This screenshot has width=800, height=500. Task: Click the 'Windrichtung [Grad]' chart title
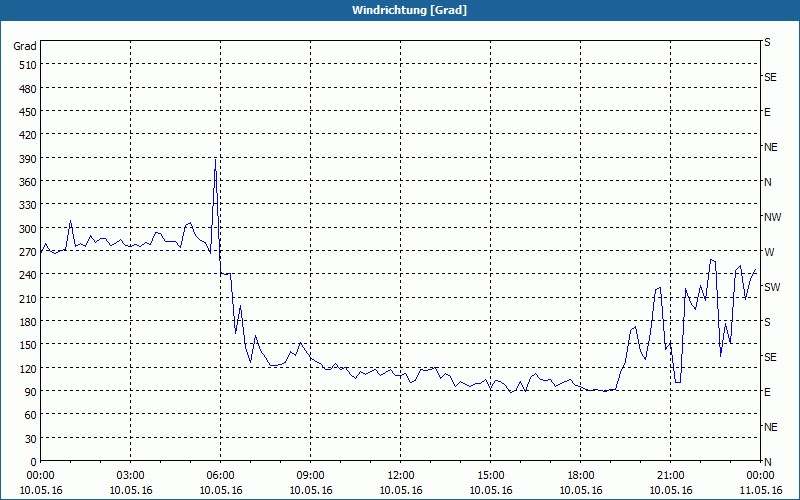409,10
